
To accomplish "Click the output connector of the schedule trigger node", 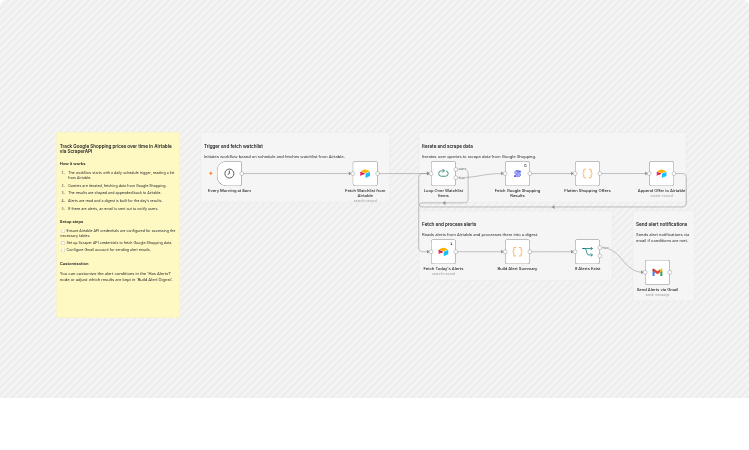I will tap(242, 173).
